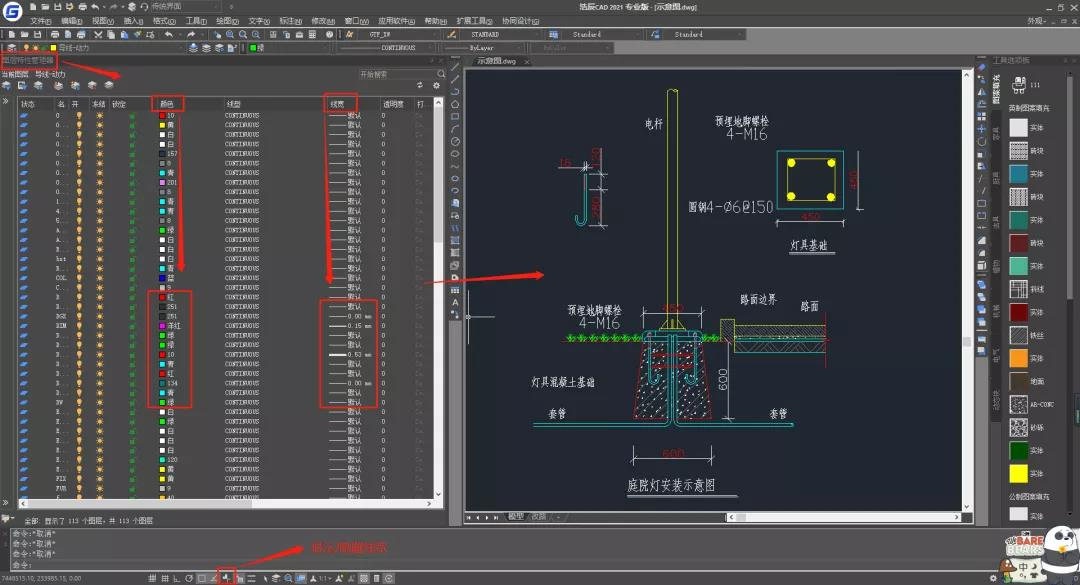Select the text tool A in the draw toolbar
1080x585 pixels.
click(456, 302)
